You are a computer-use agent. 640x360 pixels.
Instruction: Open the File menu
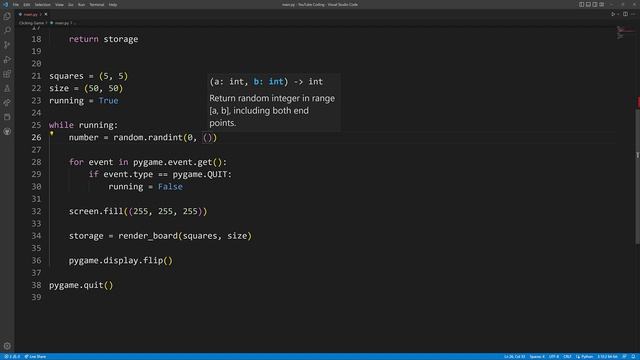coord(16,4)
